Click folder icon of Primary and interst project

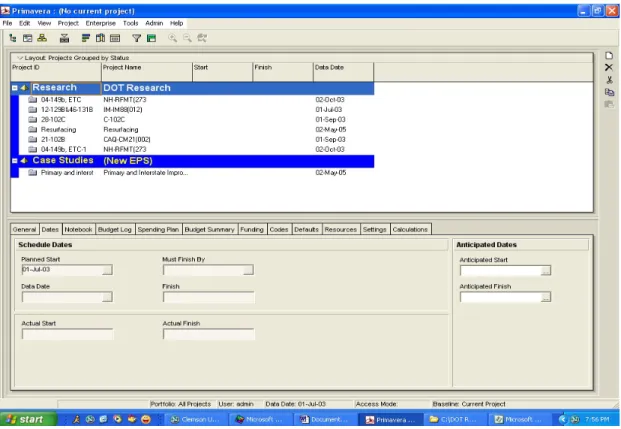pyautogui.click(x=33, y=173)
